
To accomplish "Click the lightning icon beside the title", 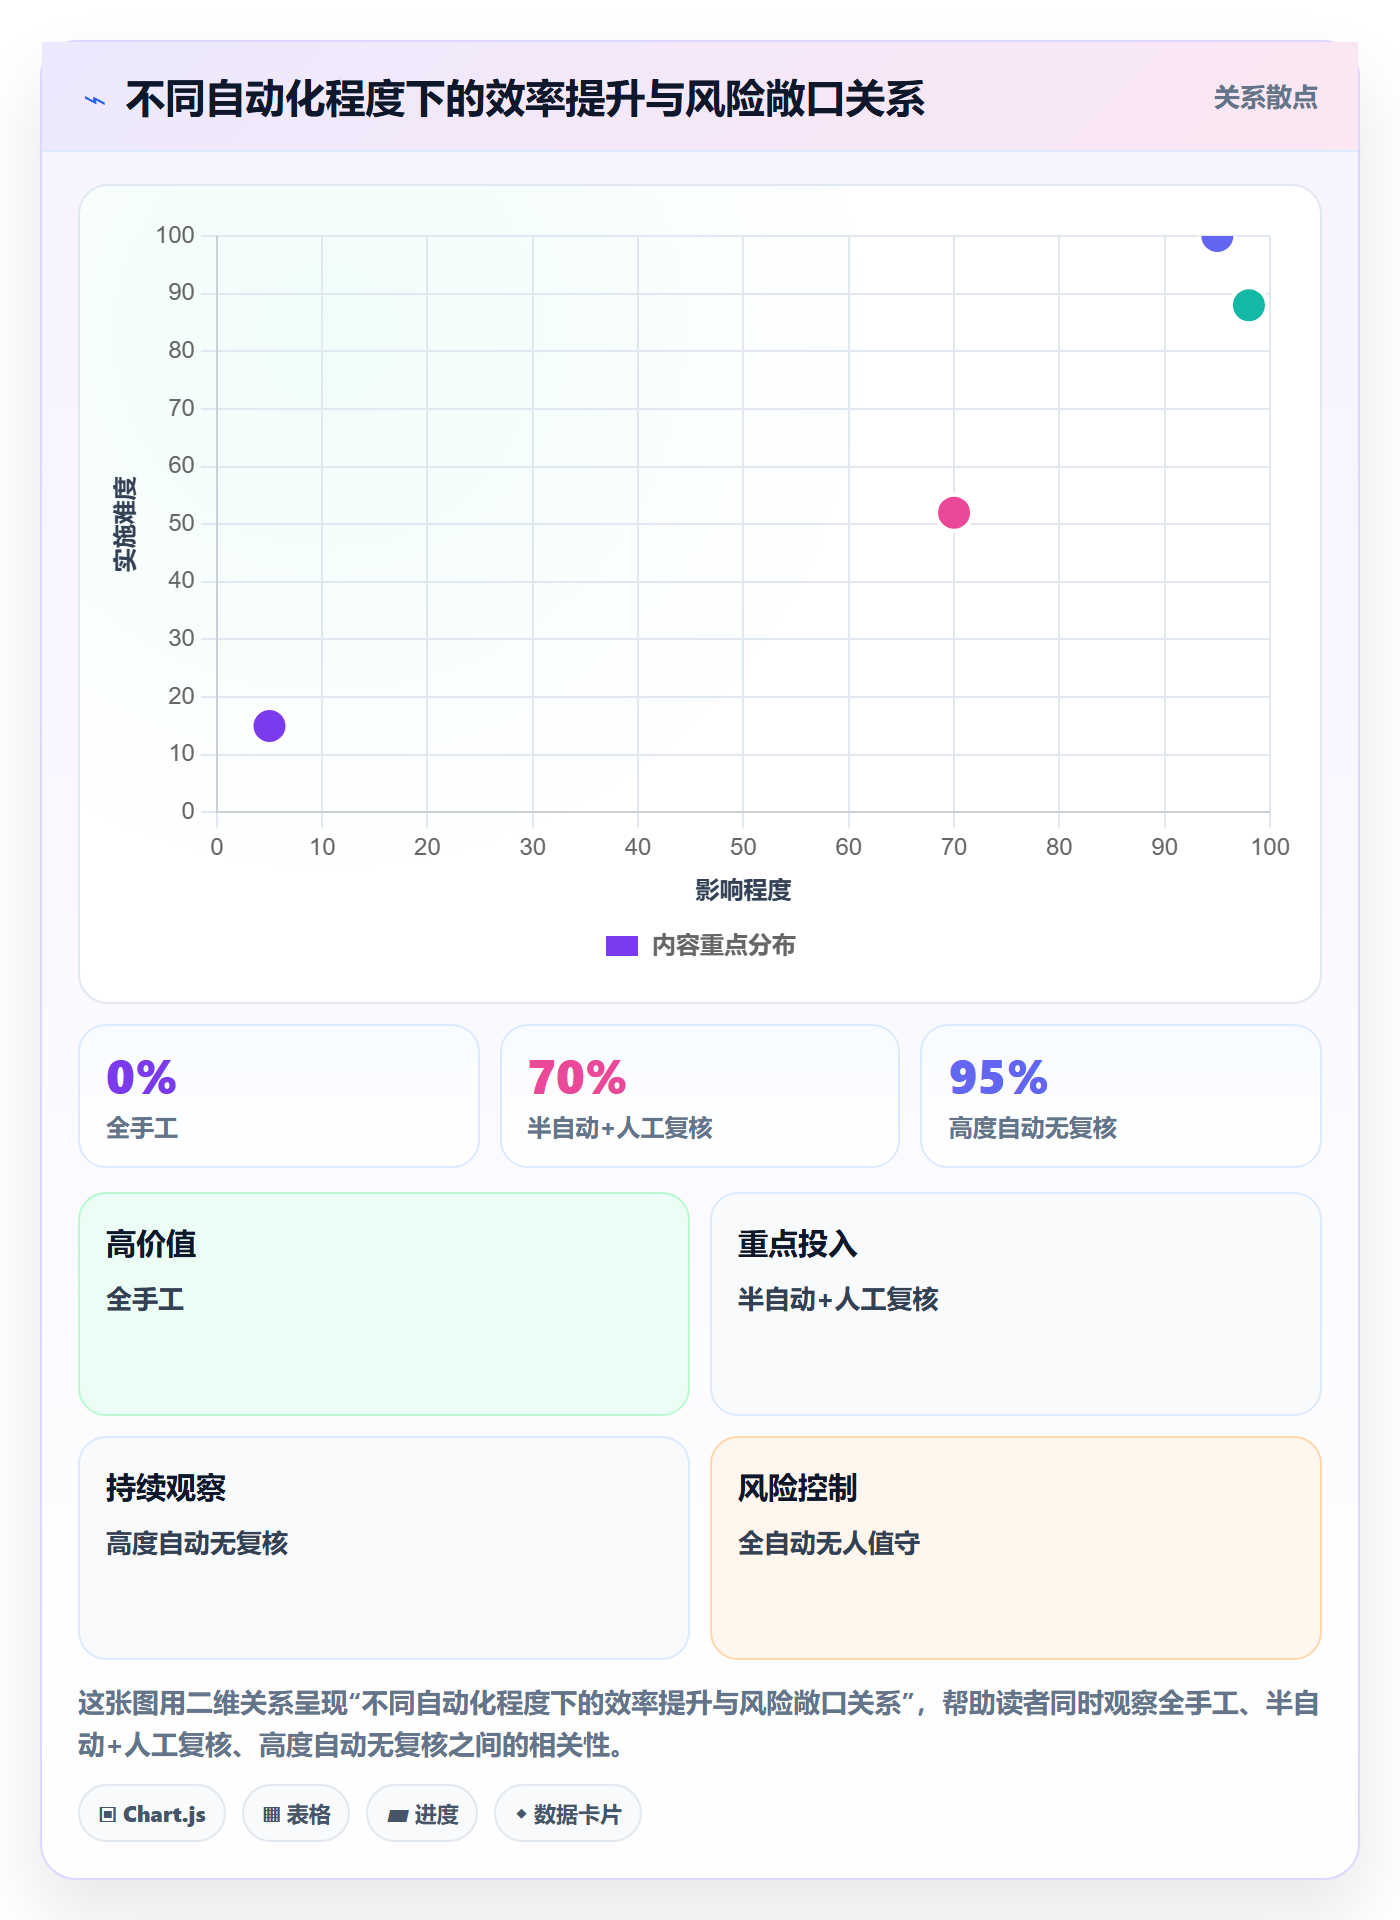I will click(x=95, y=100).
